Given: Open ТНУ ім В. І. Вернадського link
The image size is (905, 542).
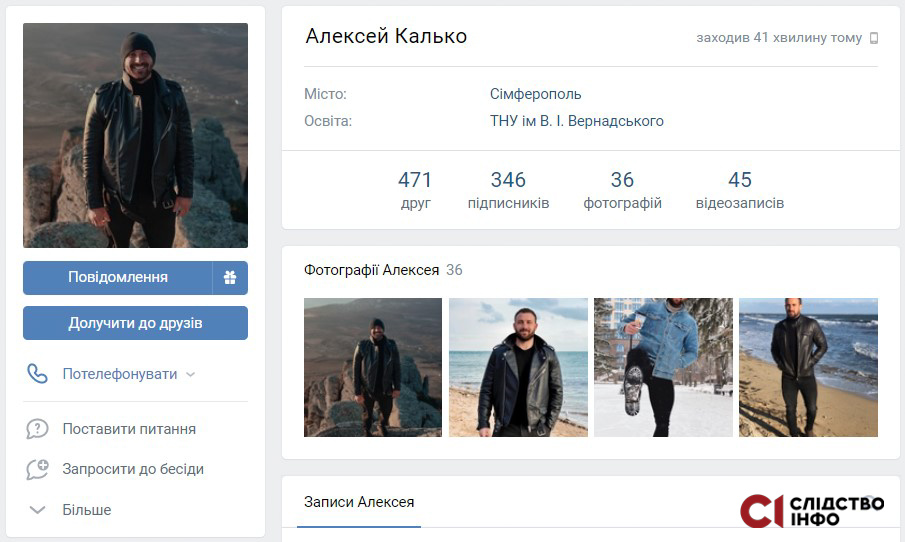Looking at the screenshot, I should (577, 121).
